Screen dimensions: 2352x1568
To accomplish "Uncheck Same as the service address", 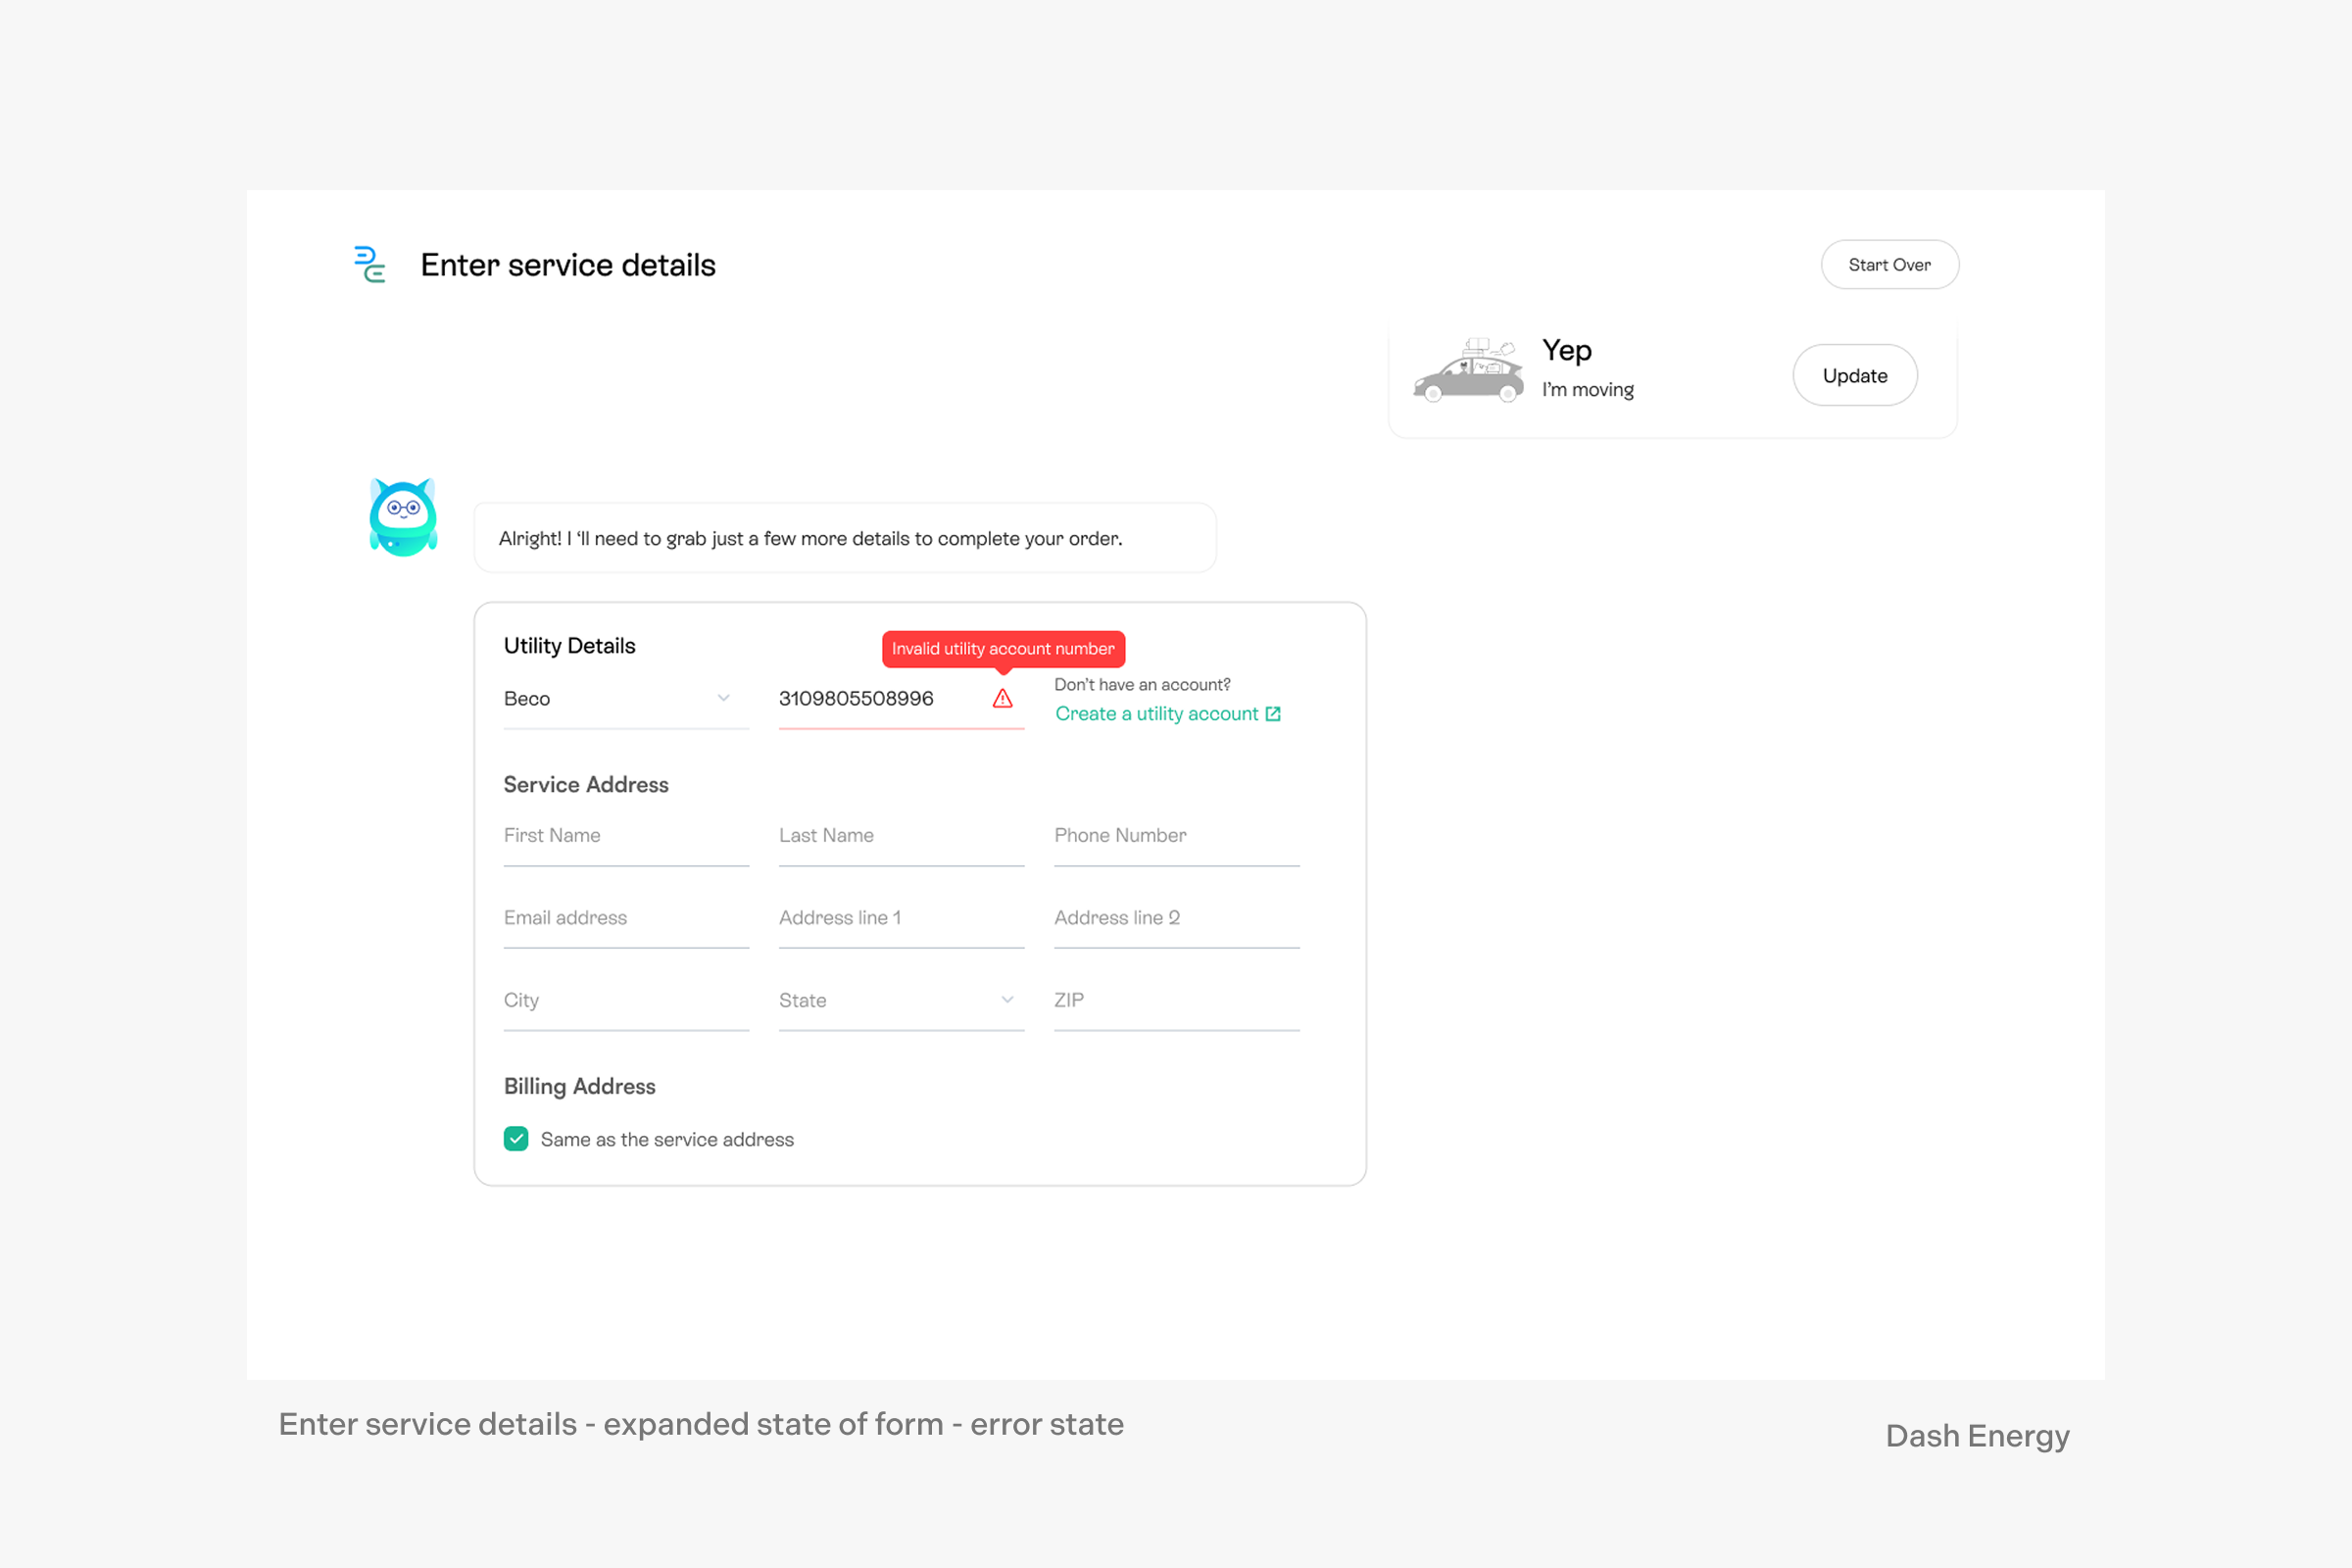I will click(x=516, y=1139).
